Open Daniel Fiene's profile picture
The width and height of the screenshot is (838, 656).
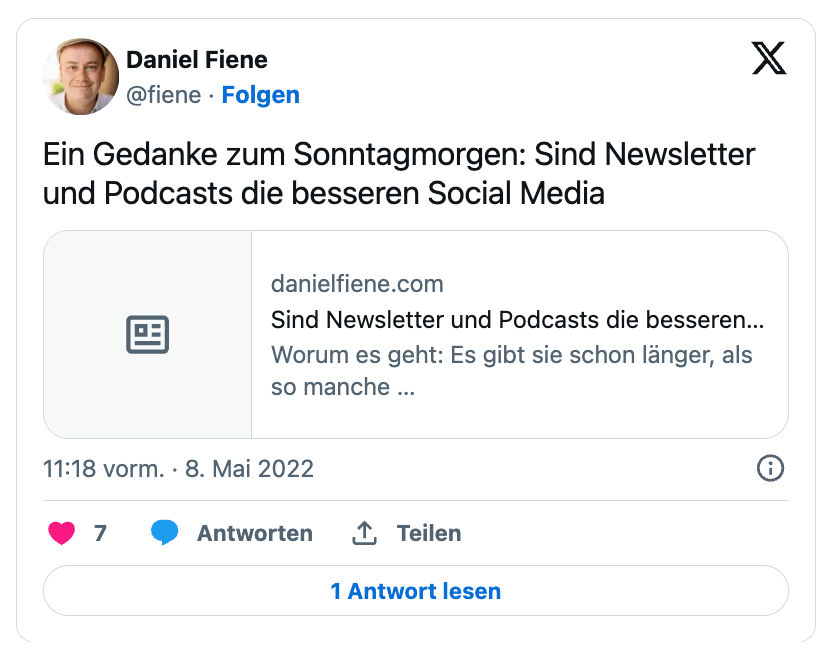tap(81, 77)
